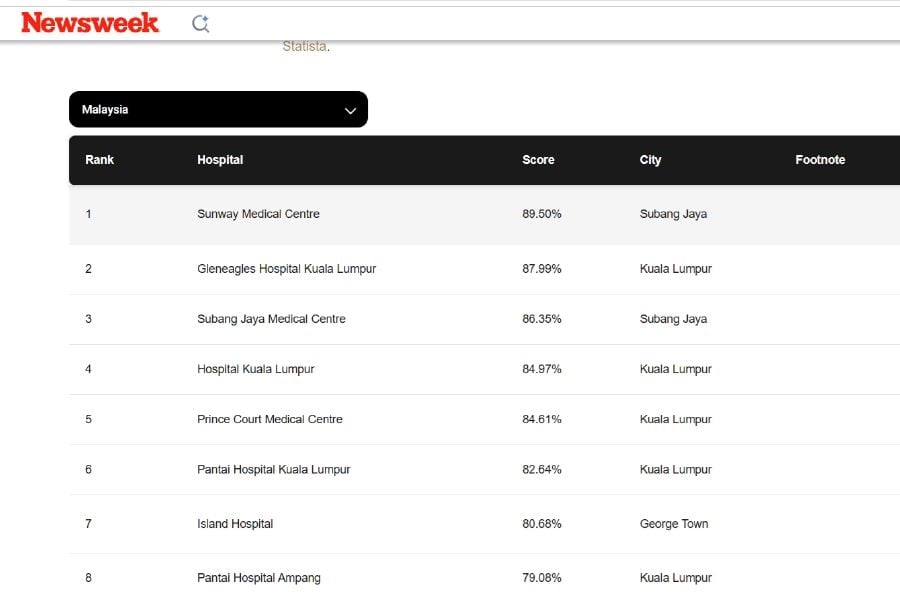Screen dimensions: 900x599
Task: Select Sunway Medical Centre hospital name
Action: tap(258, 213)
